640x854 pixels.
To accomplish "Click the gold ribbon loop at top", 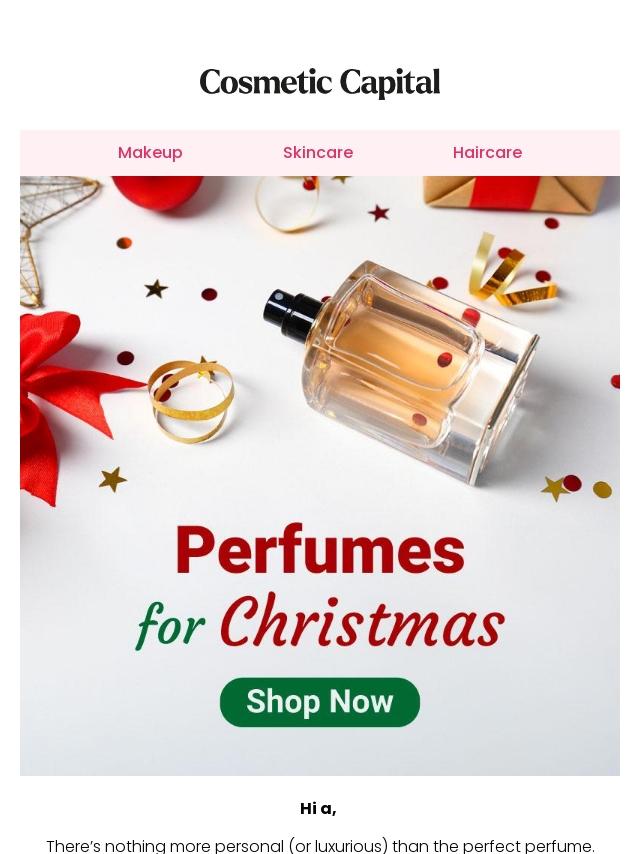I will [287, 203].
